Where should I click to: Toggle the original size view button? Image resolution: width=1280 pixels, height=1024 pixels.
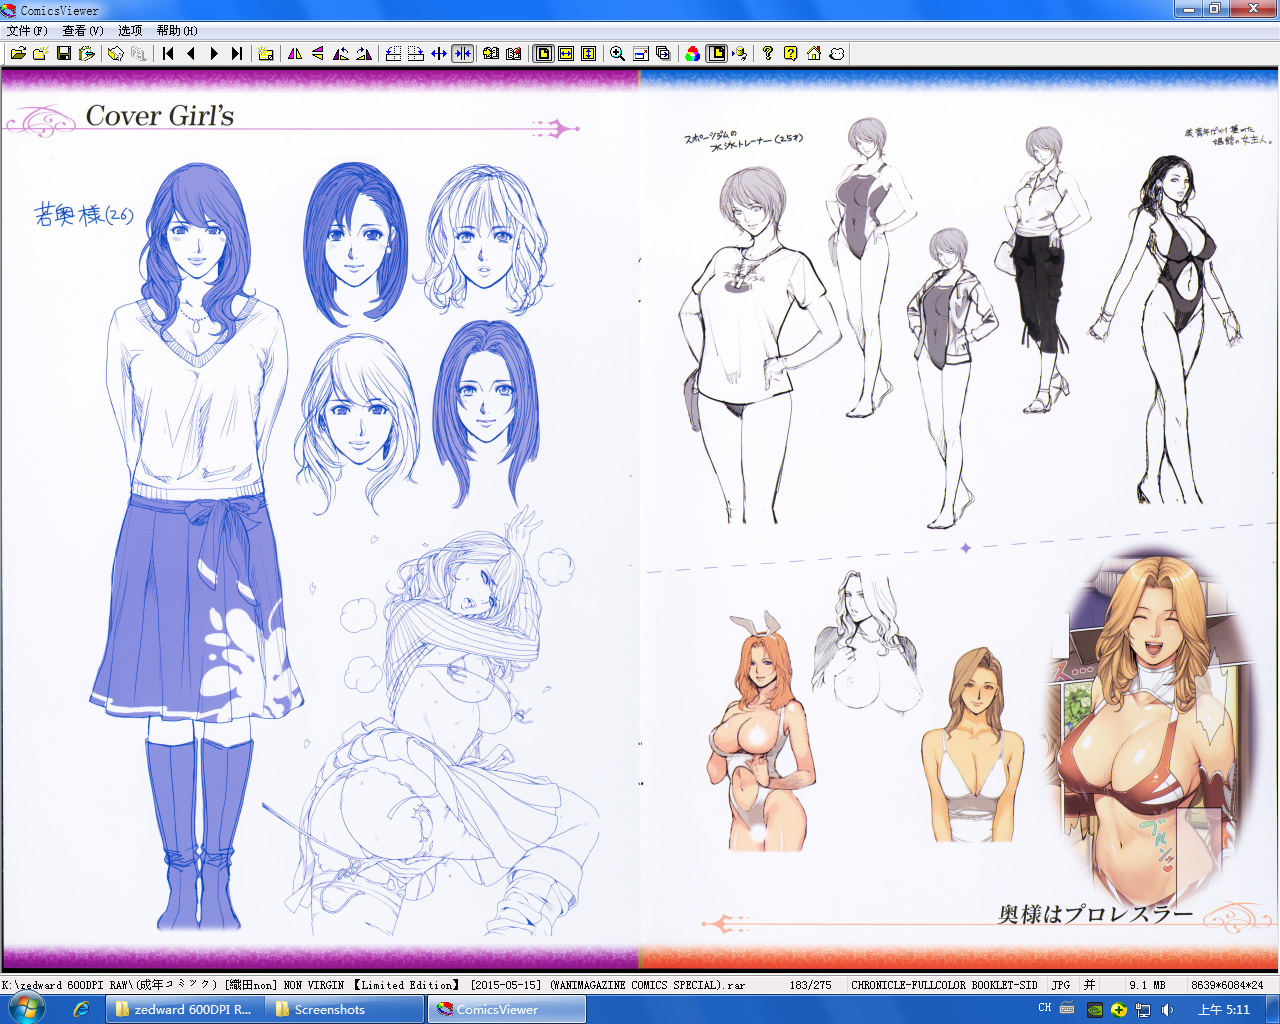click(543, 54)
